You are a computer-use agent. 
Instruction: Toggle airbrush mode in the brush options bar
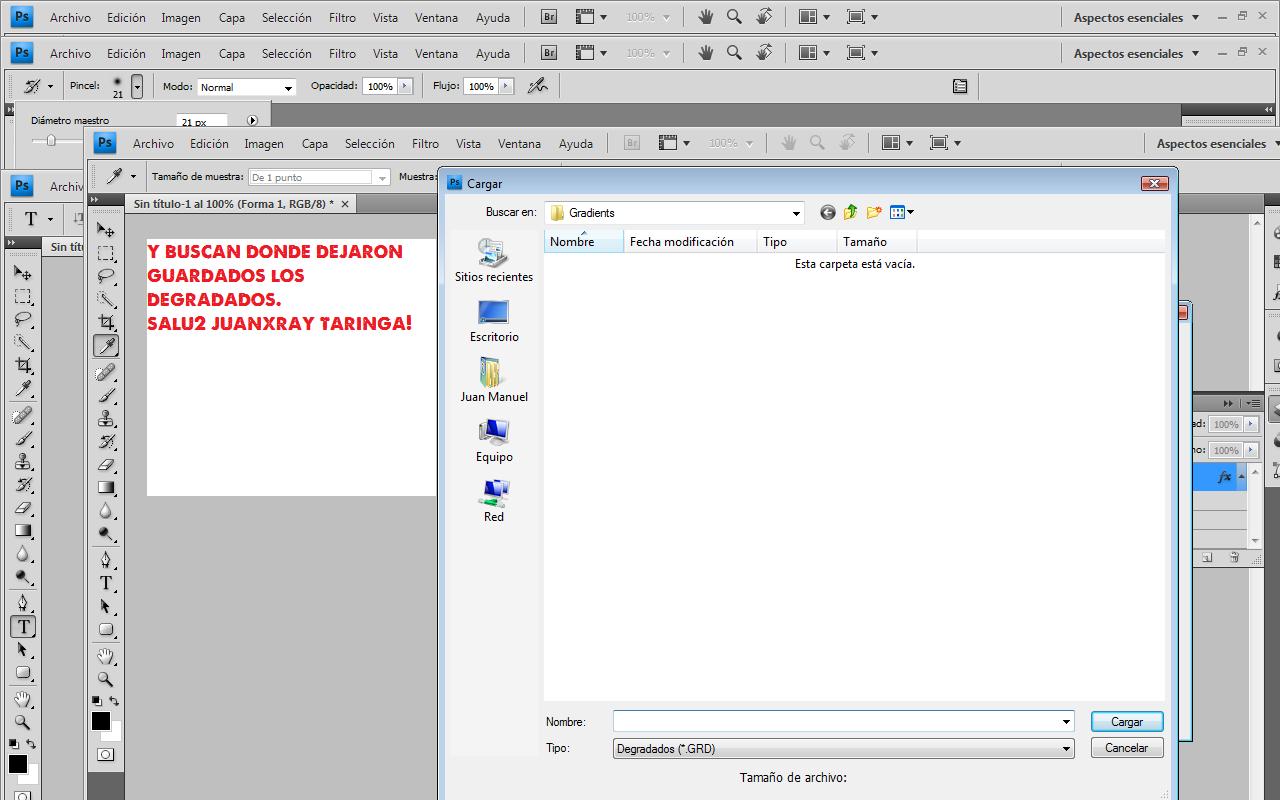(x=538, y=86)
